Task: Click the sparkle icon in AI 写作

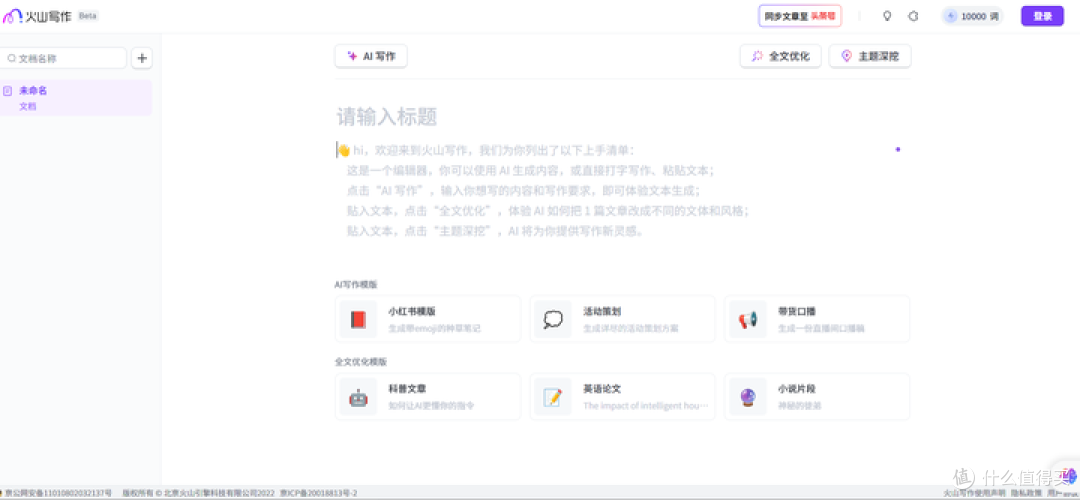Action: click(x=352, y=56)
